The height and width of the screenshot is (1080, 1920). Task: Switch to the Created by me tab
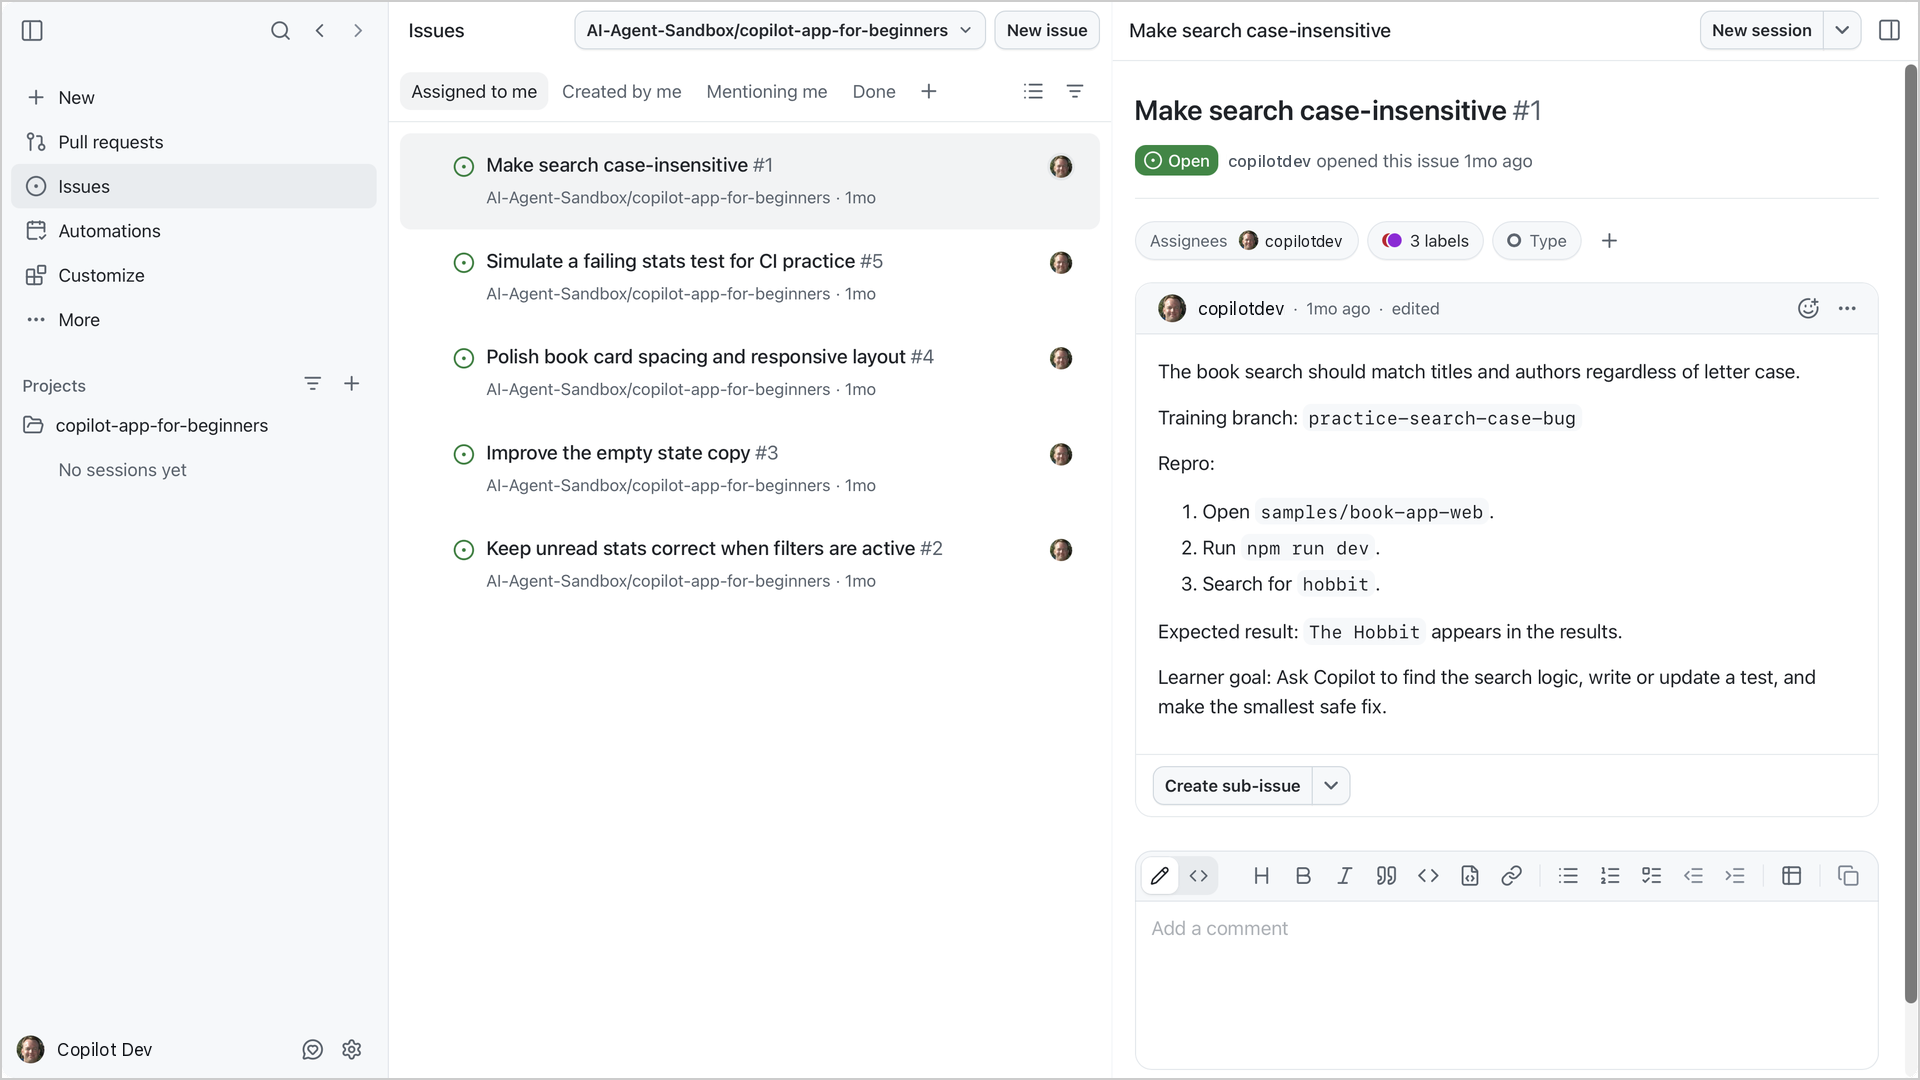[x=621, y=92]
